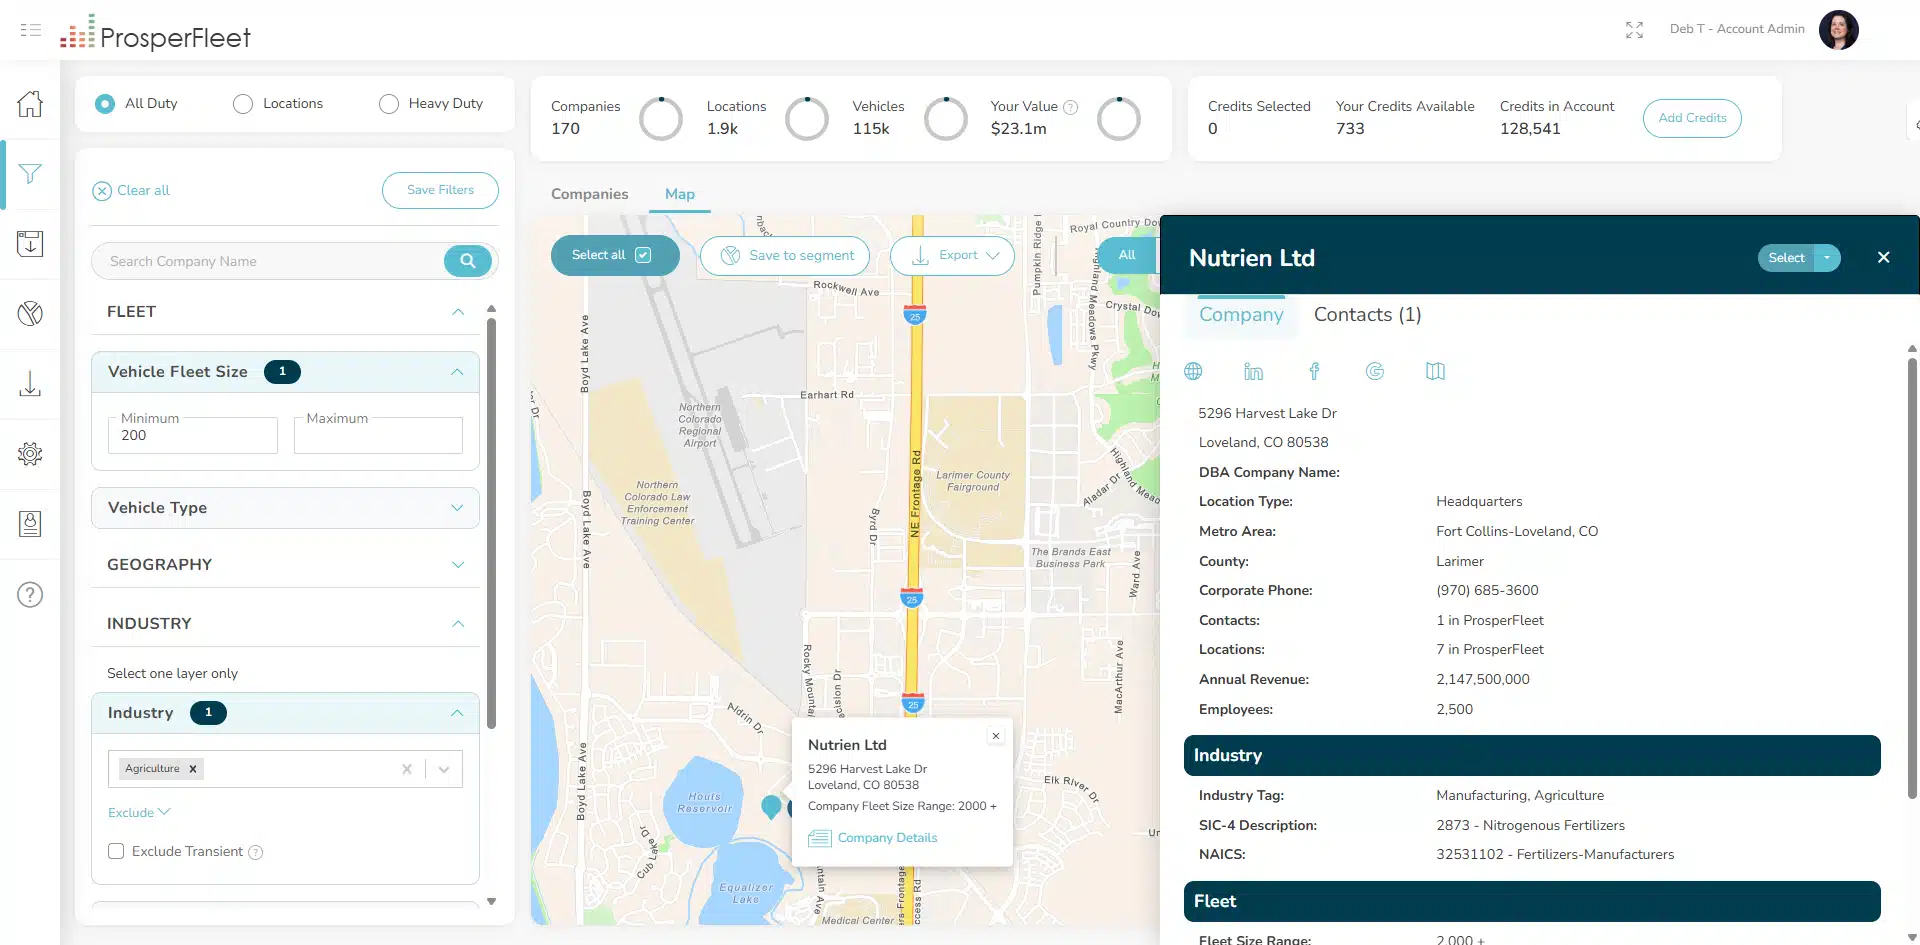Open Nutrien Google search icon

tap(1375, 372)
